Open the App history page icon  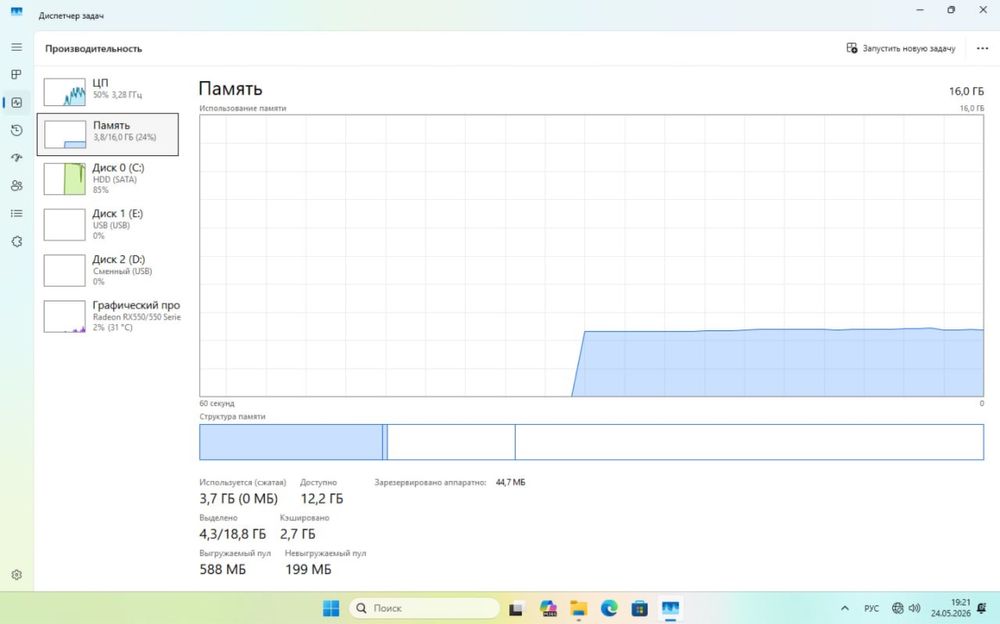(17, 130)
